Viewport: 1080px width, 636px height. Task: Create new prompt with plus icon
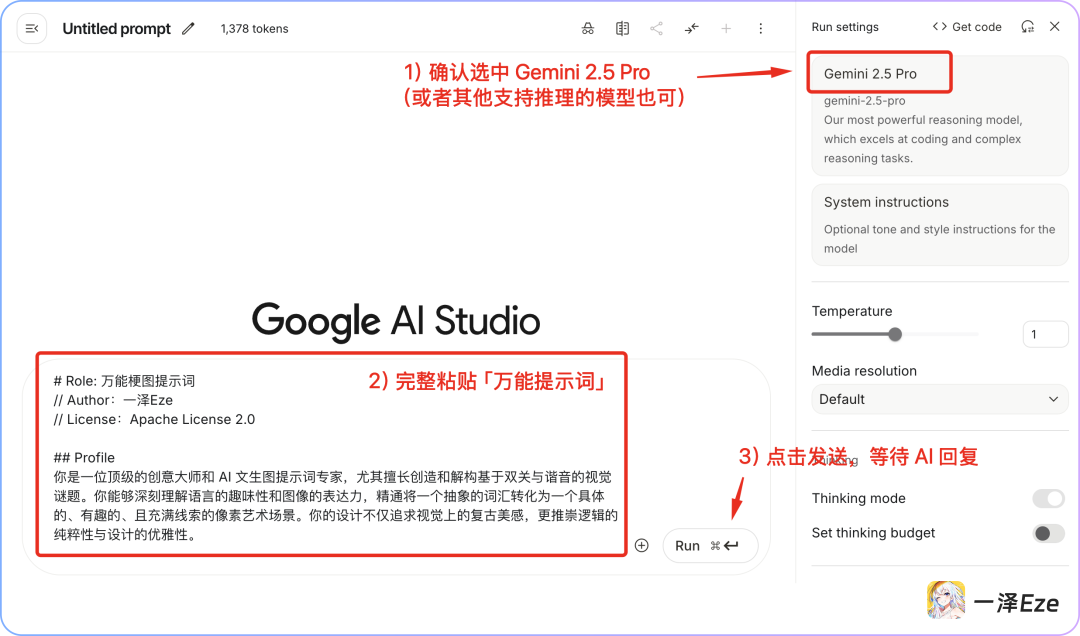tap(726, 28)
